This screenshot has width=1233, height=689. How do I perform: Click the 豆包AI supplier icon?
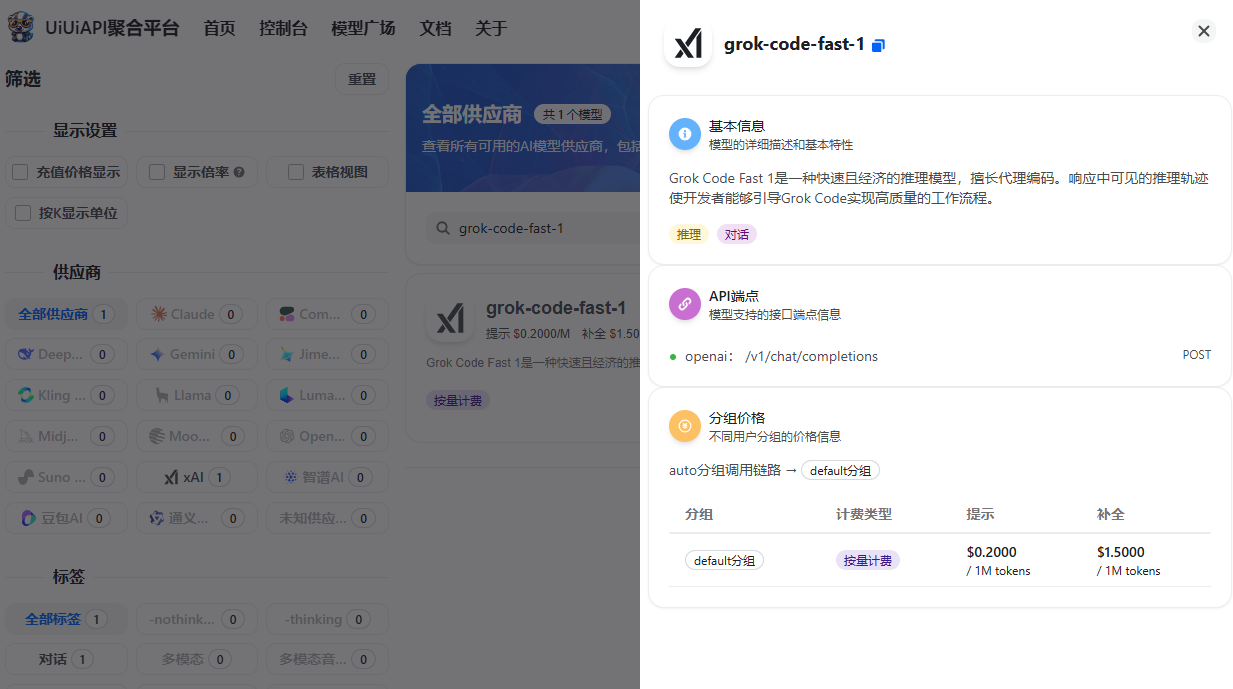27,518
